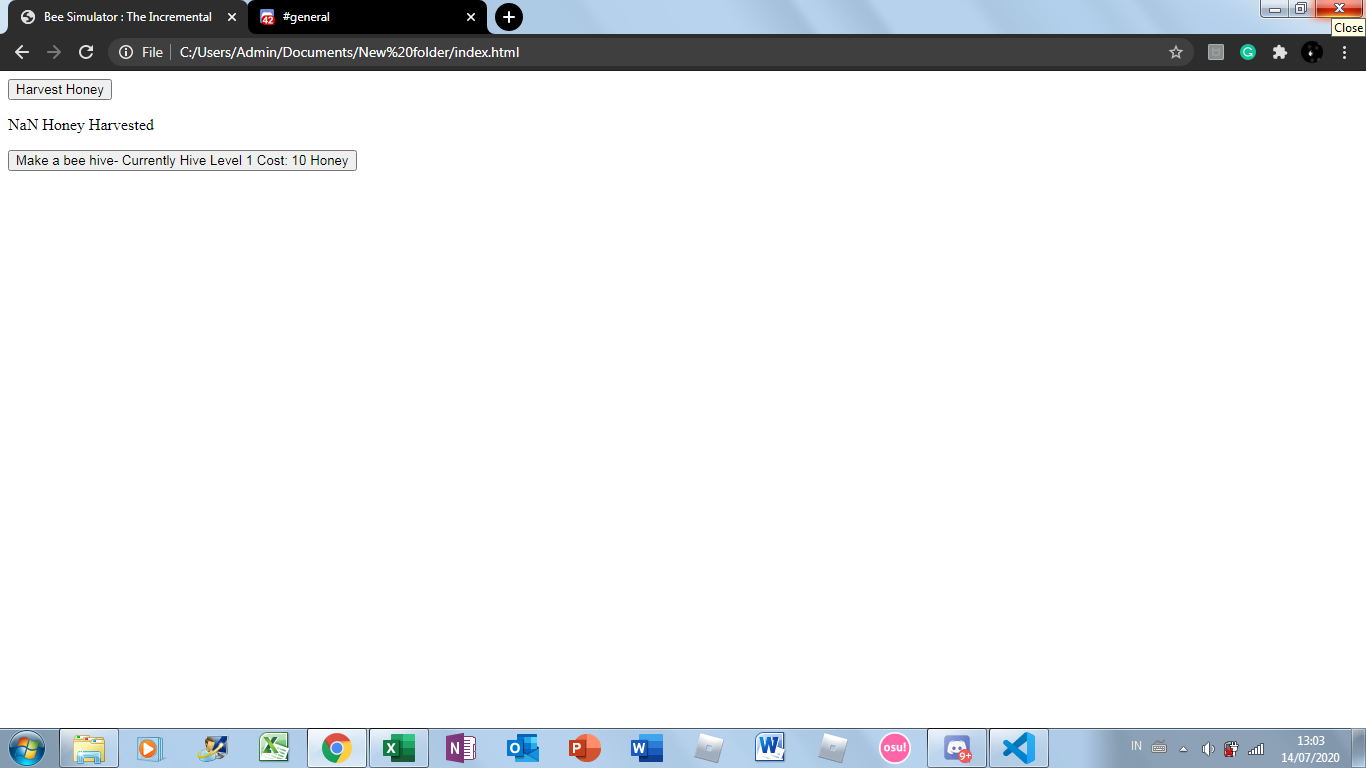Open the older Word document taskbar icon

coord(771,748)
